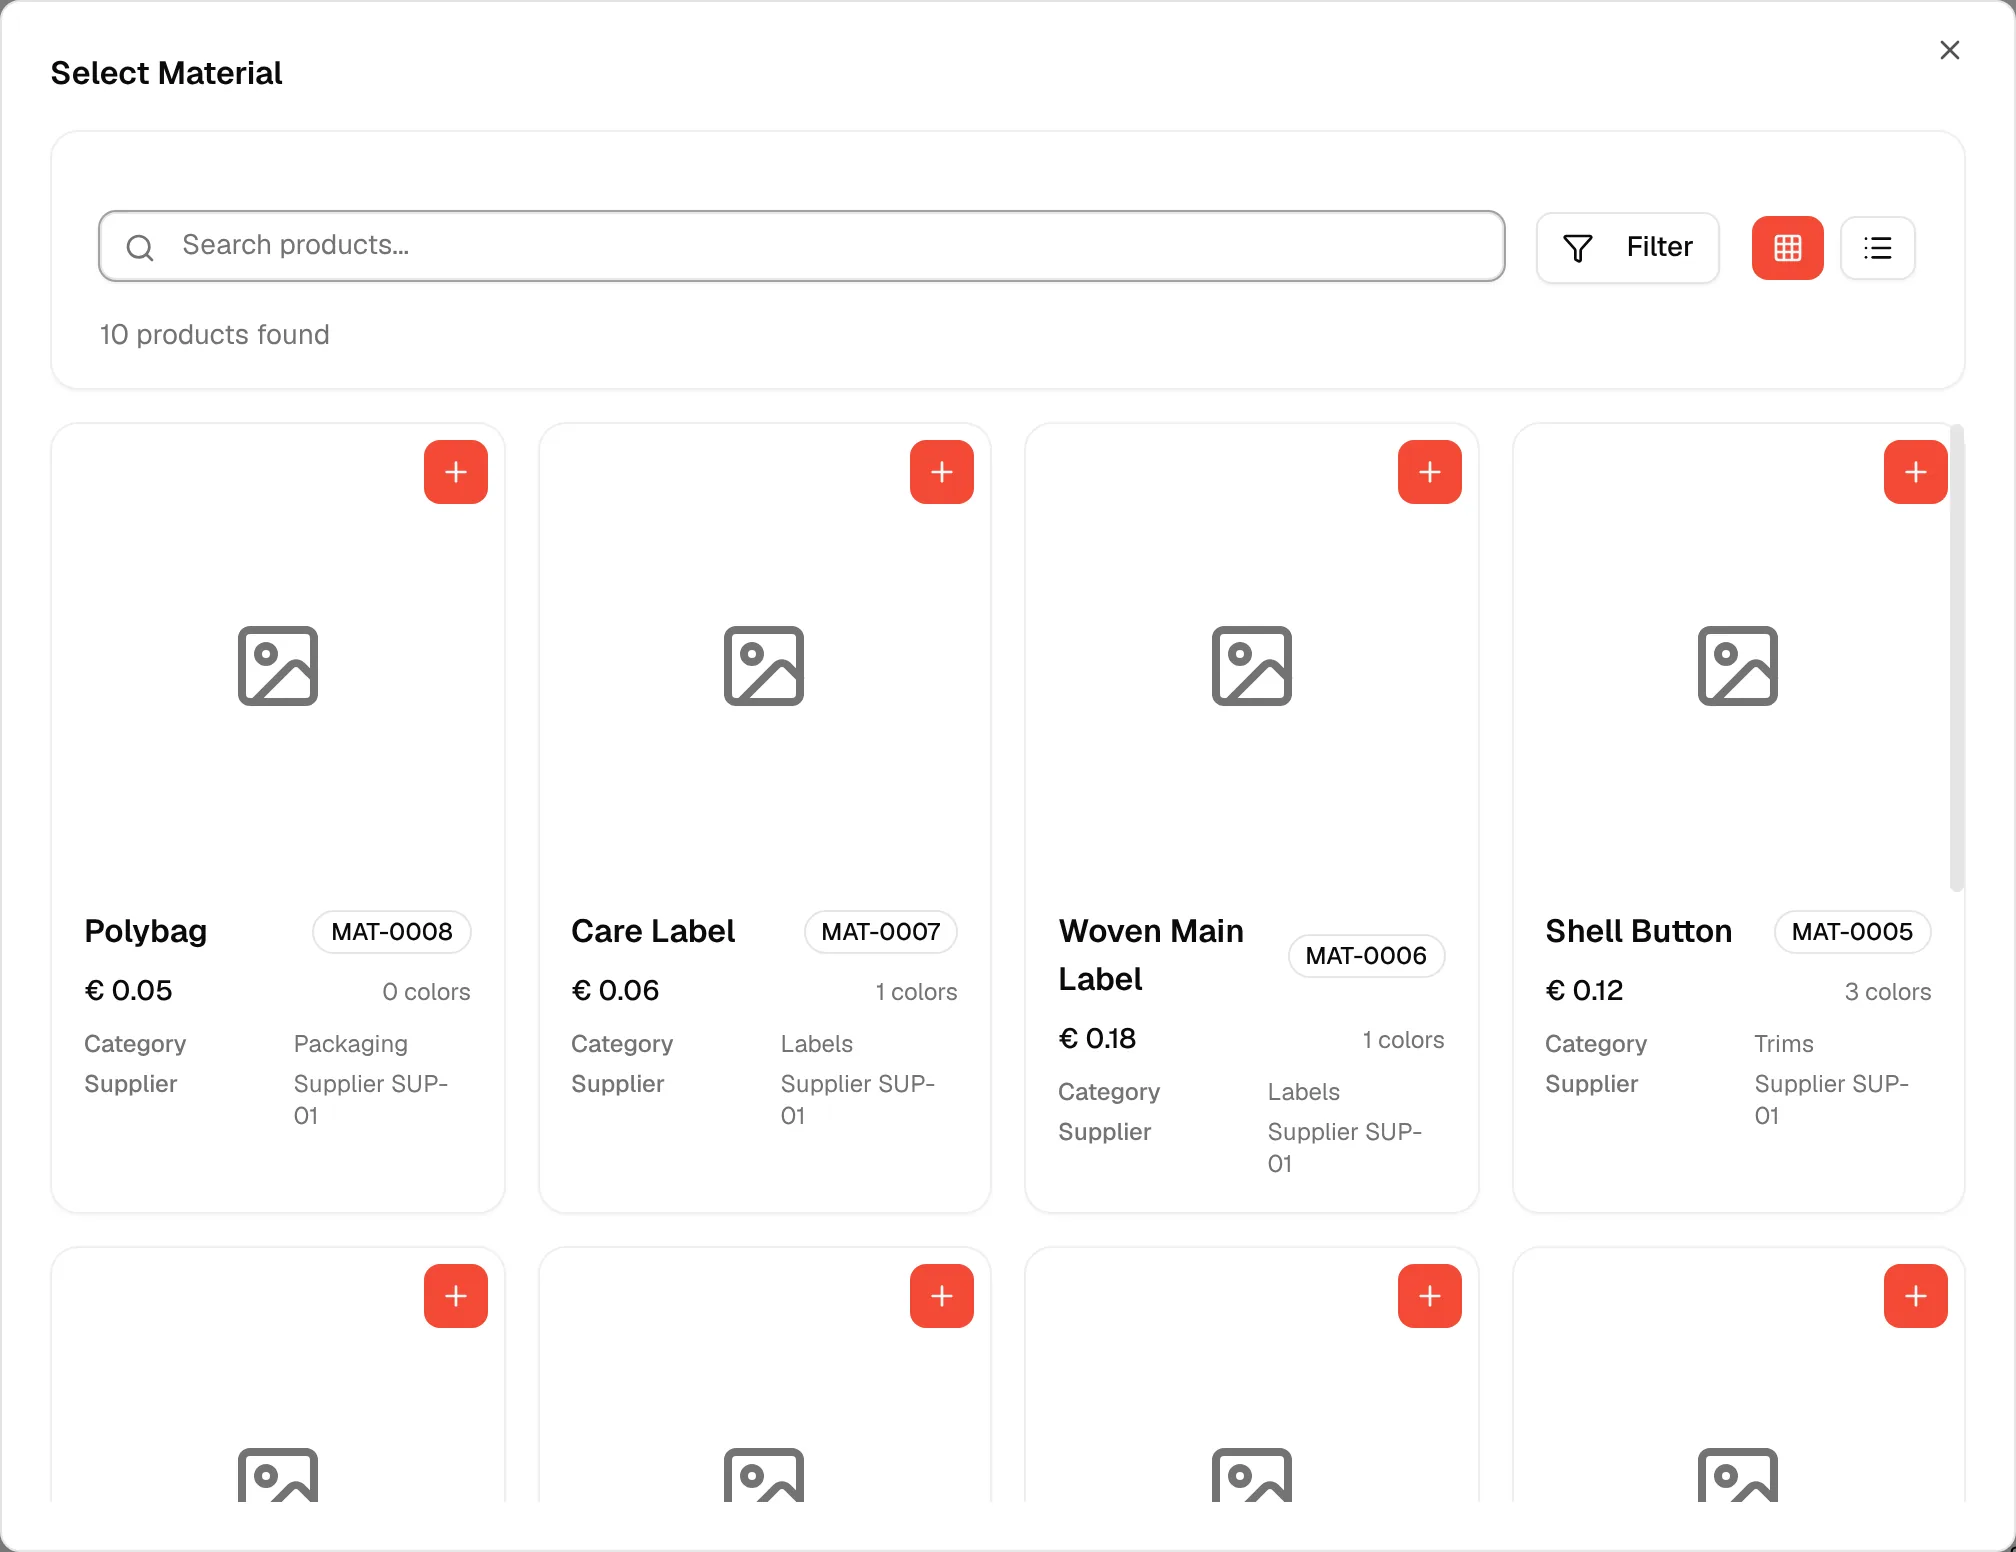Viewport: 2016px width, 1552px height.
Task: Click the '0 colors' label
Action: tap(426, 992)
